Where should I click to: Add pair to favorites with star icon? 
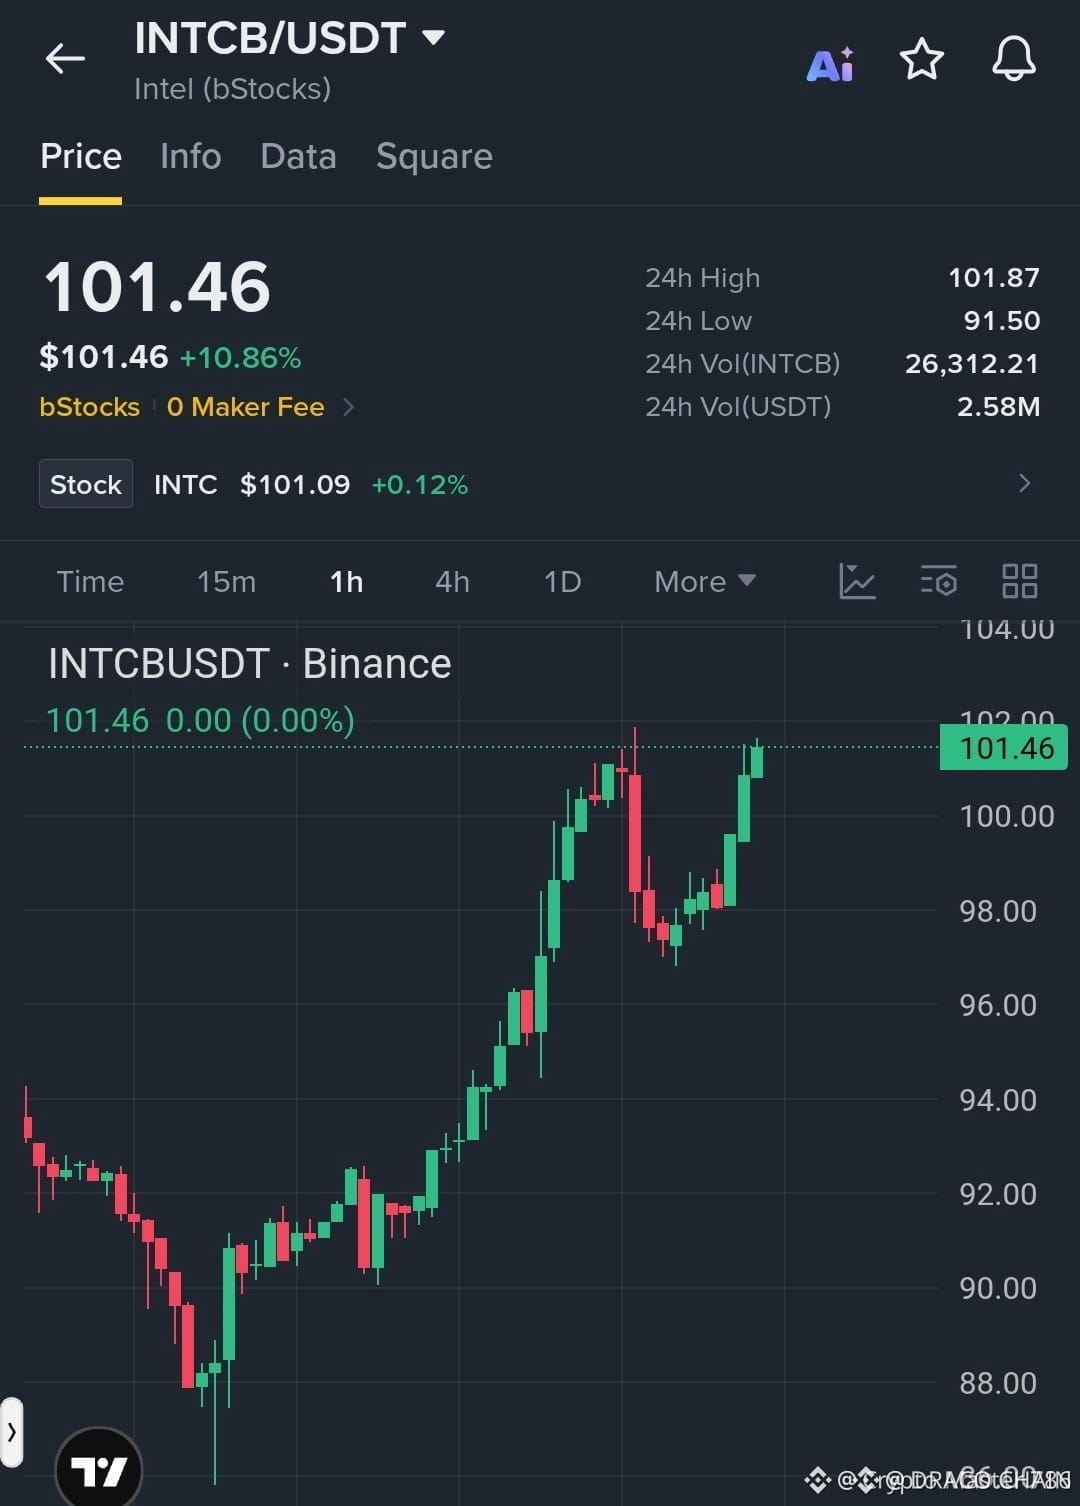tap(921, 59)
